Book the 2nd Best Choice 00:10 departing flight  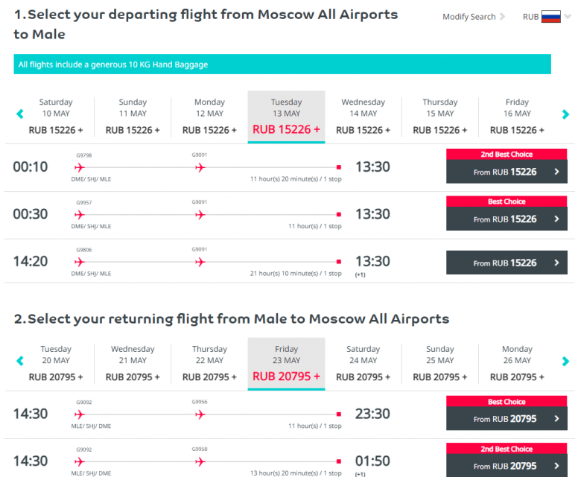click(x=507, y=172)
